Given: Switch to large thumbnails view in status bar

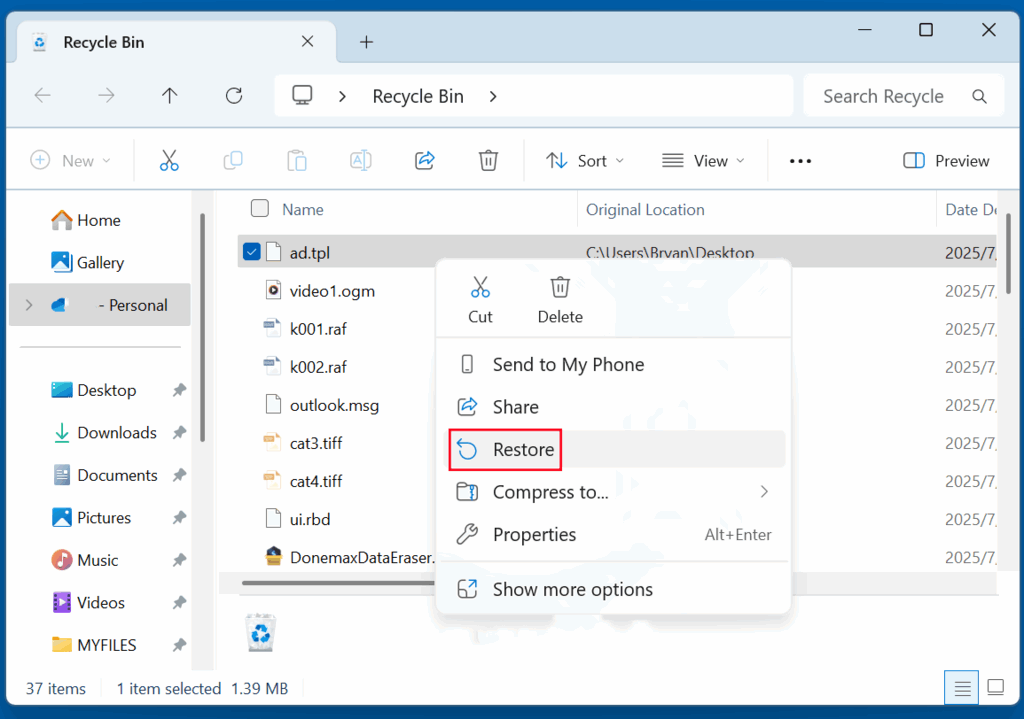Looking at the screenshot, I should (x=995, y=688).
